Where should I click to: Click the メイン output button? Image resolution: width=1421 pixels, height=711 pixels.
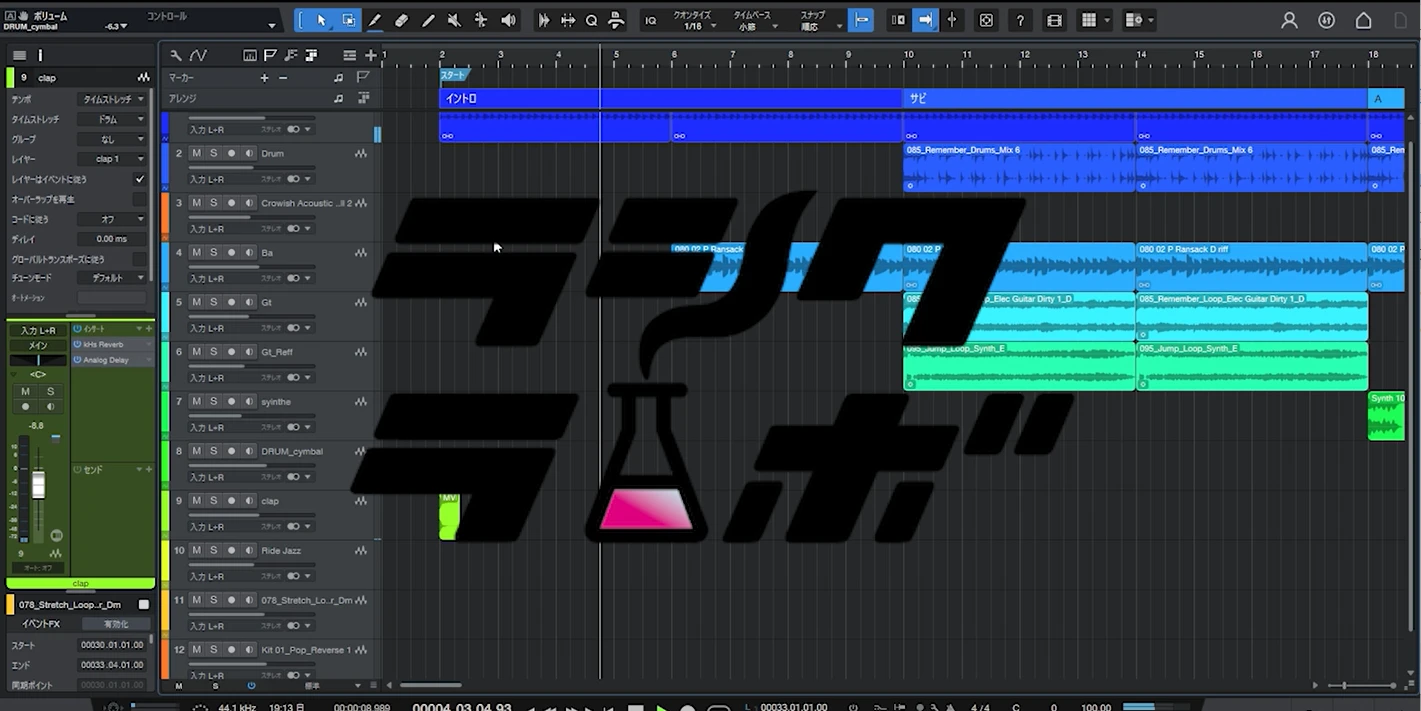pos(38,345)
